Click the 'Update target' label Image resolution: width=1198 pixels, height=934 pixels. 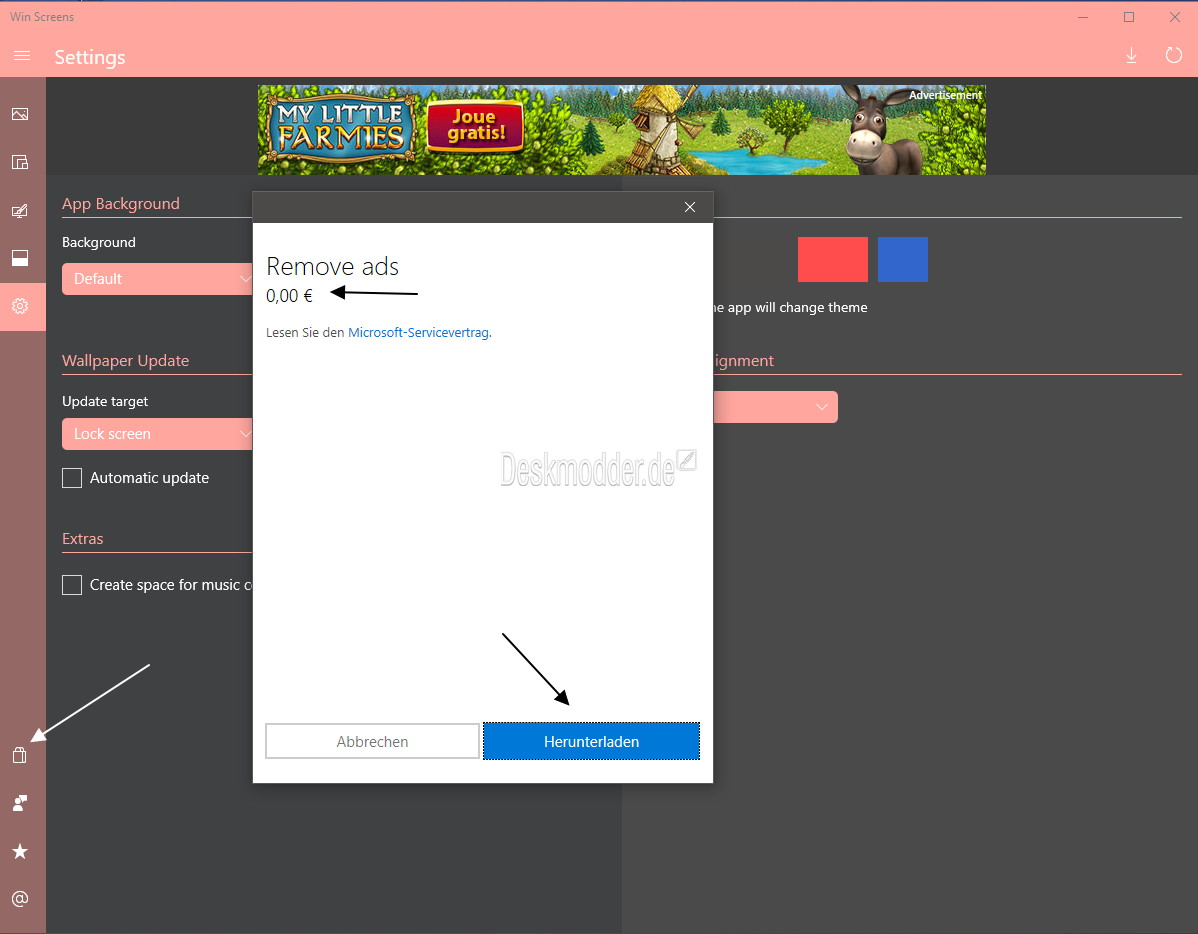coord(105,401)
